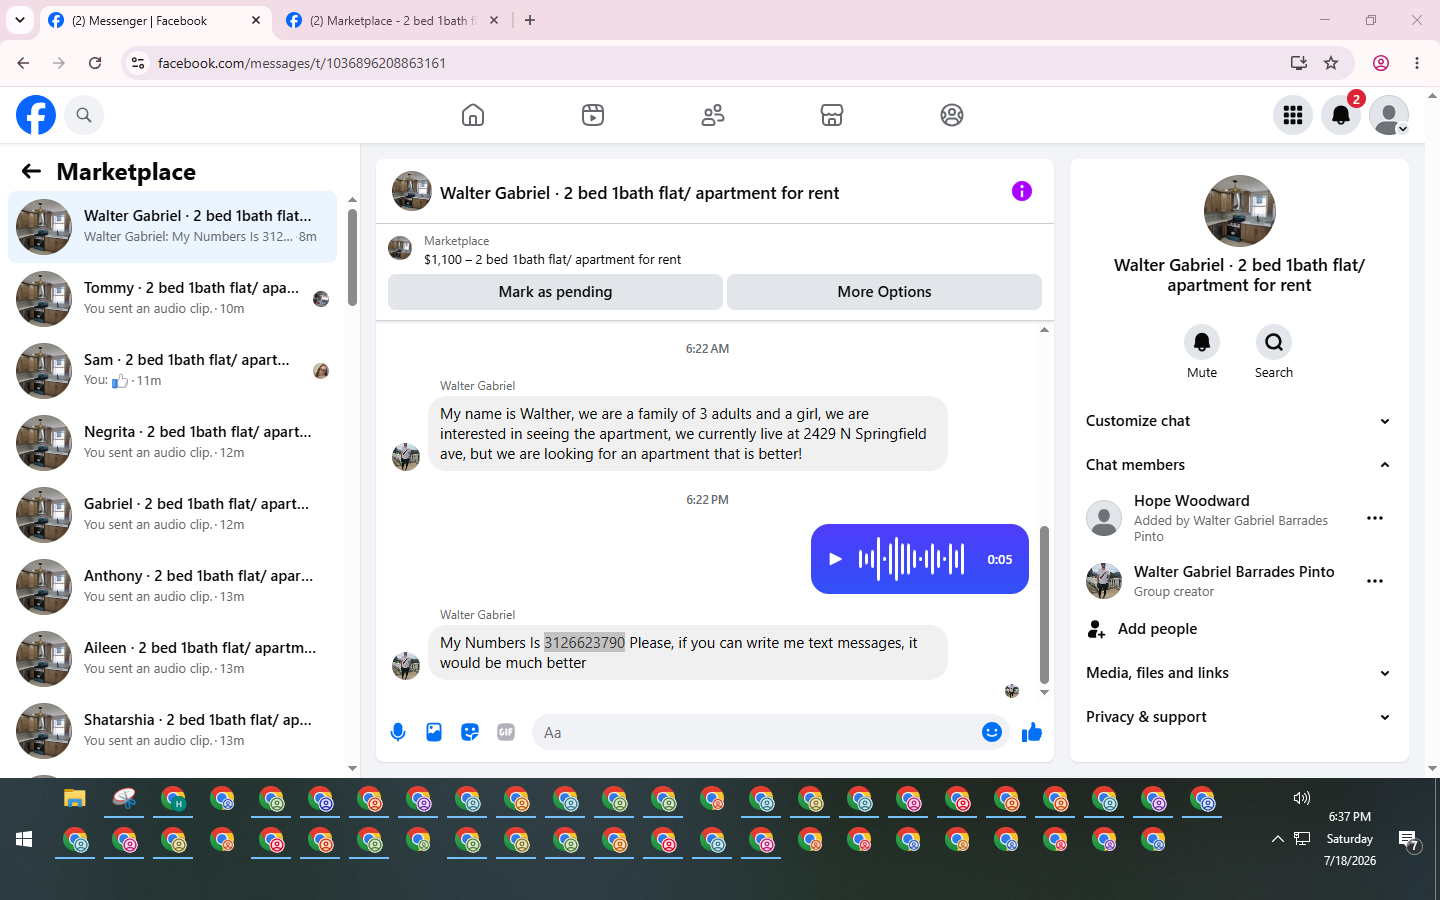Bookmark this page with the star
Screen dimensions: 1440x900
[1331, 63]
